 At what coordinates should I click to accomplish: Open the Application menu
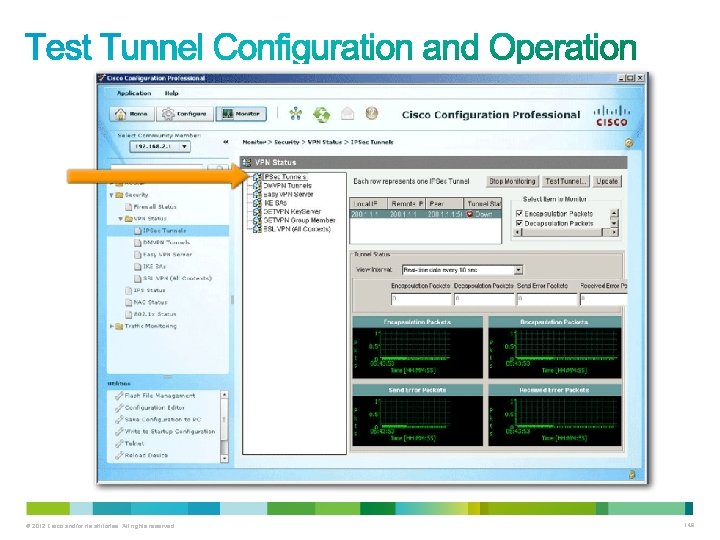click(x=134, y=93)
